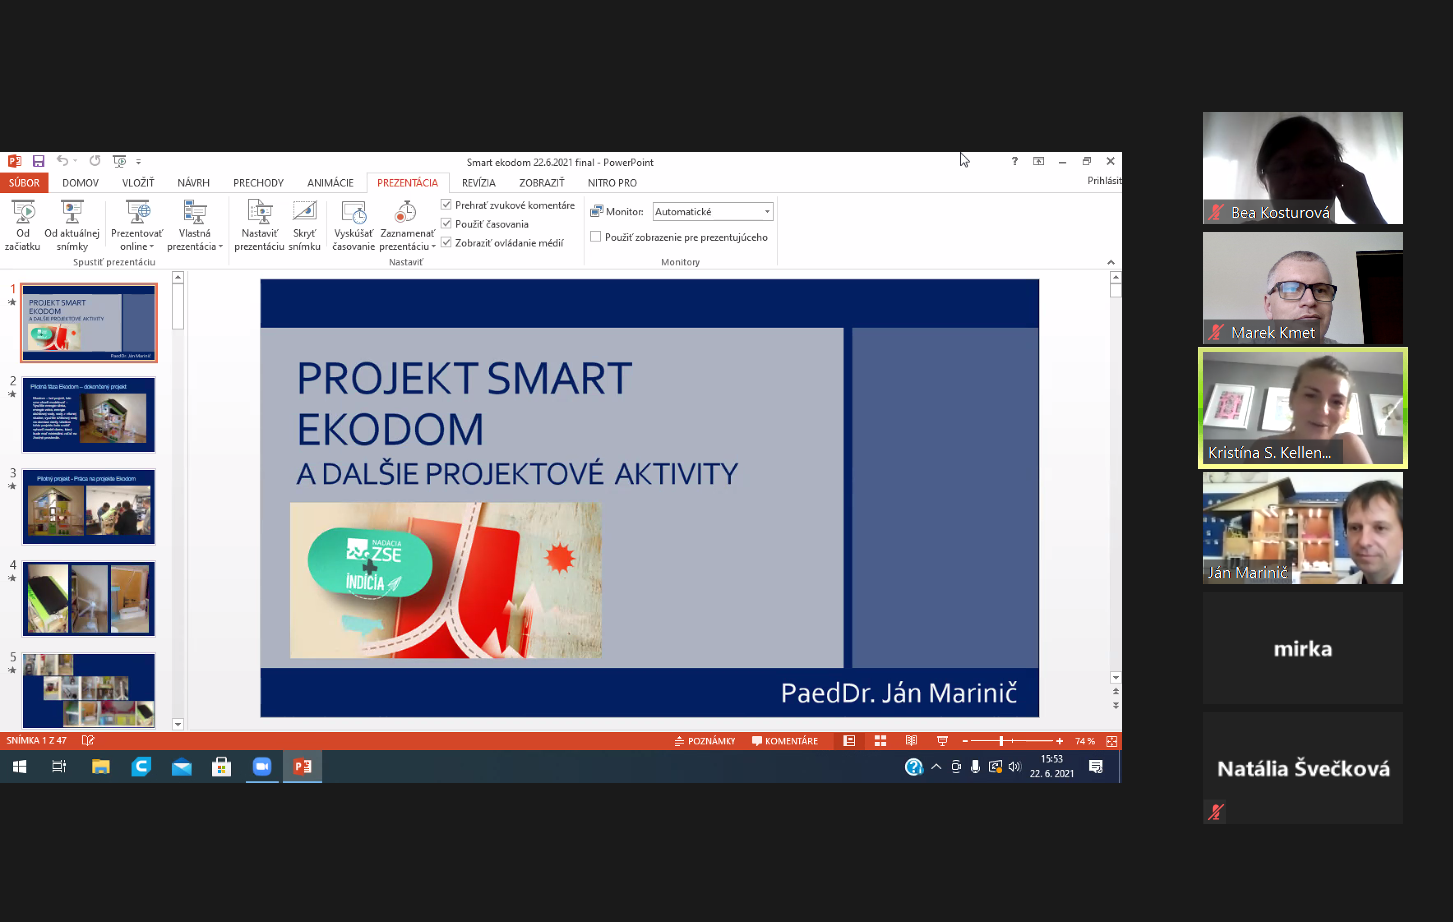Open the Monitor dropdown set to Automatické

pyautogui.click(x=767, y=212)
